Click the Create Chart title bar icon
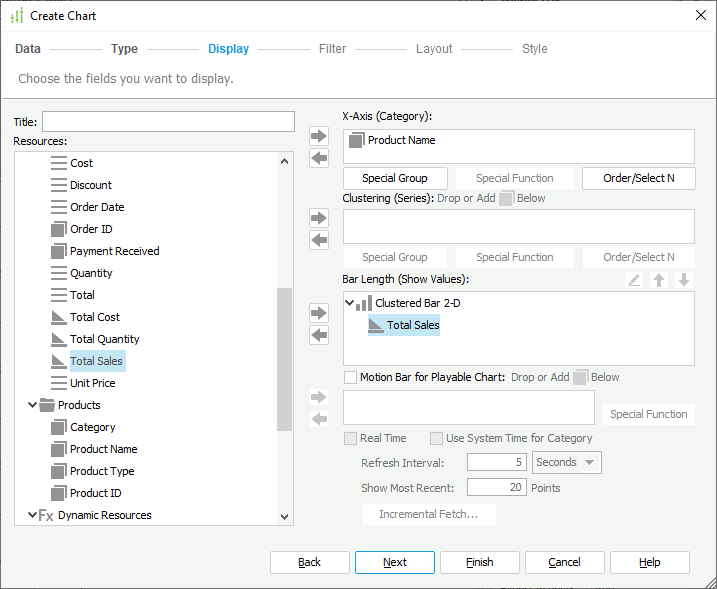The image size is (717, 589). click(17, 16)
